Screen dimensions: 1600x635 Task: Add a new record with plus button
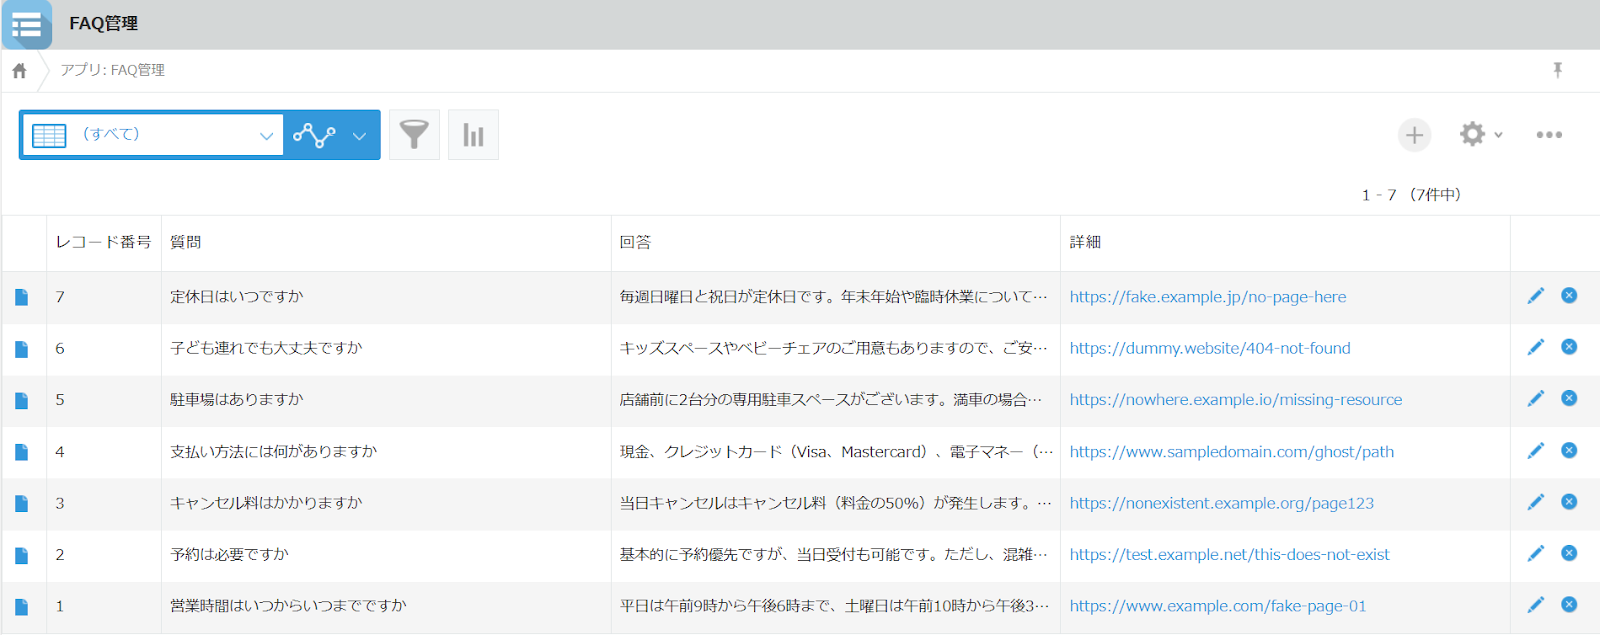1413,135
